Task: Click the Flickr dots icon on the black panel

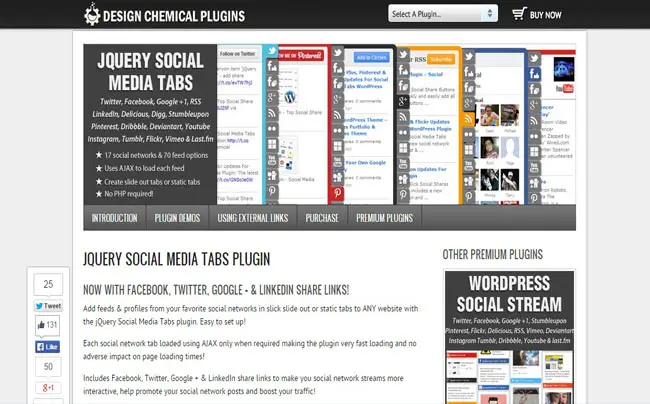Action: tap(403, 133)
